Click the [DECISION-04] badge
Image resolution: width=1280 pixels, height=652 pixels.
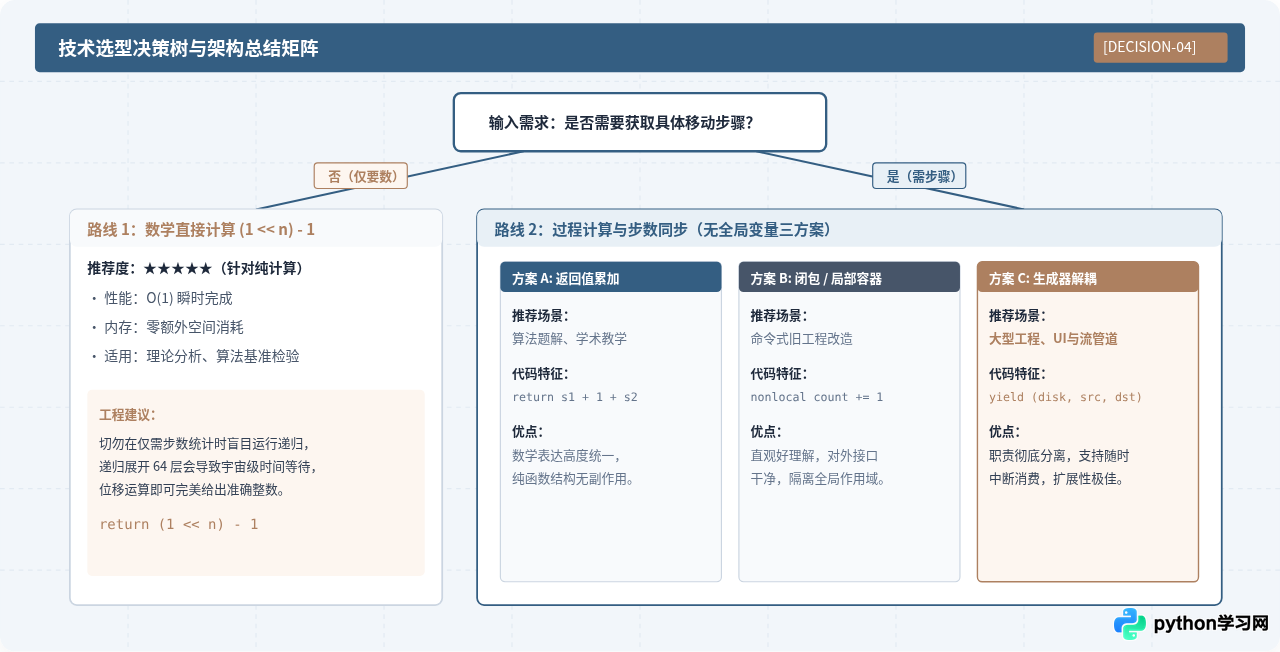point(1160,47)
